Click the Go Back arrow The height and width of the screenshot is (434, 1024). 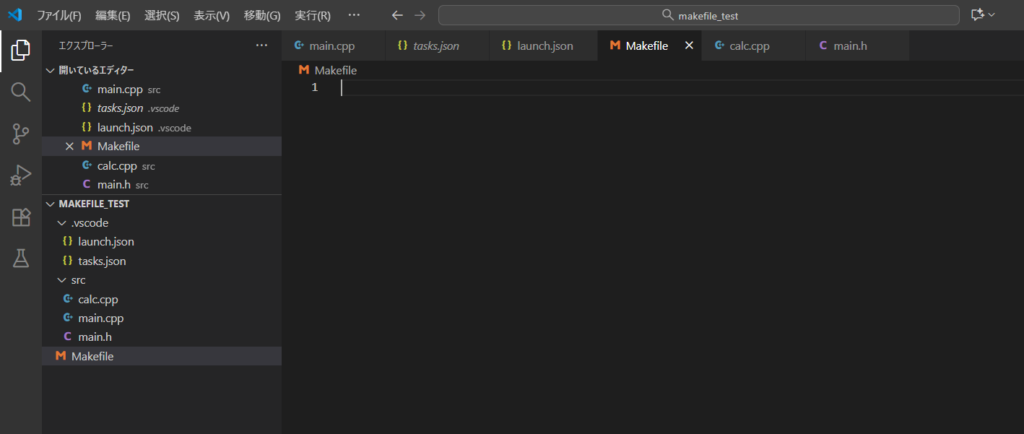point(397,16)
